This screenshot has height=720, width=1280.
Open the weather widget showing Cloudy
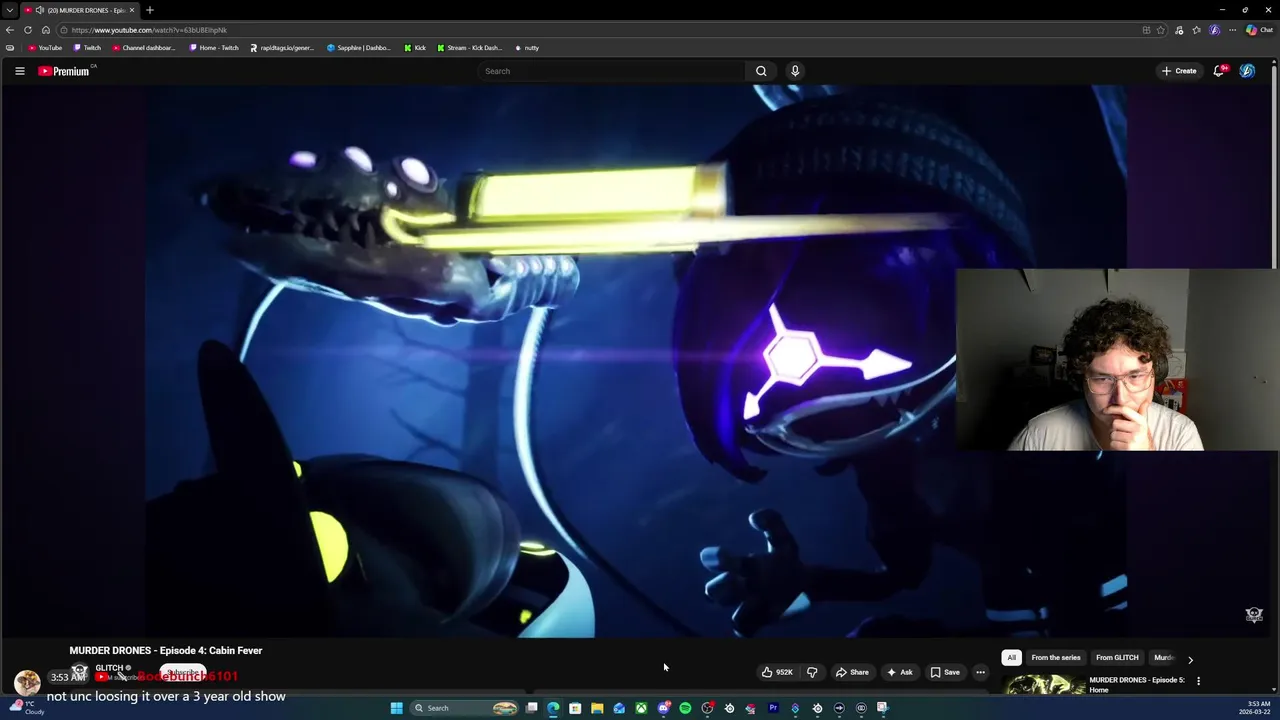(27, 708)
